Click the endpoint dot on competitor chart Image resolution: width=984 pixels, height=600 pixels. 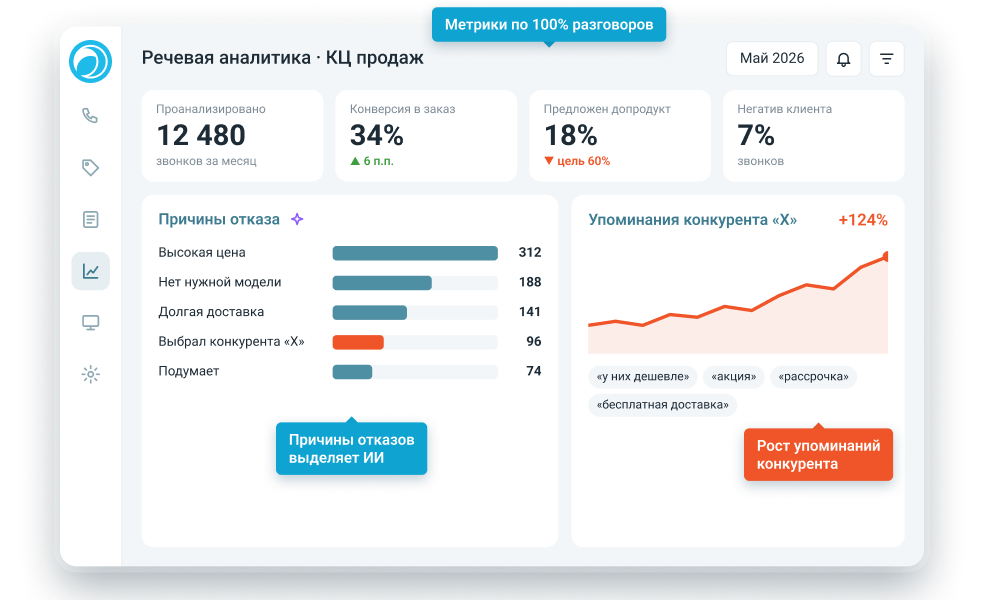(x=885, y=256)
